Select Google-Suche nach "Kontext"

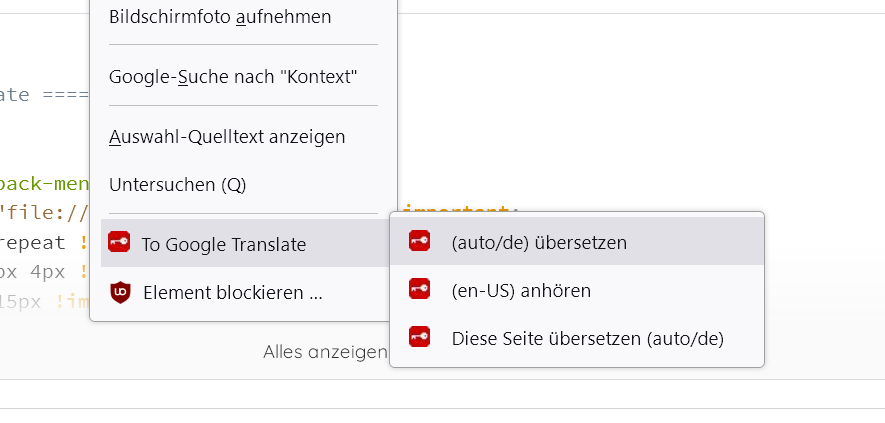tap(233, 76)
